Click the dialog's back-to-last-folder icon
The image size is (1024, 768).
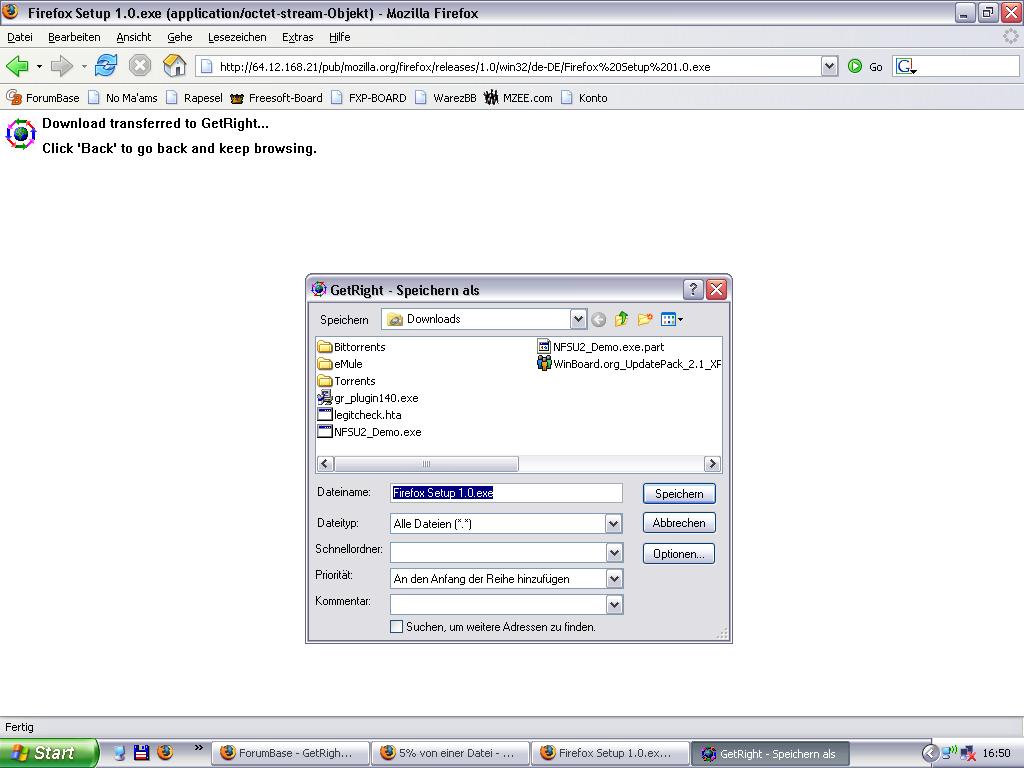point(598,319)
